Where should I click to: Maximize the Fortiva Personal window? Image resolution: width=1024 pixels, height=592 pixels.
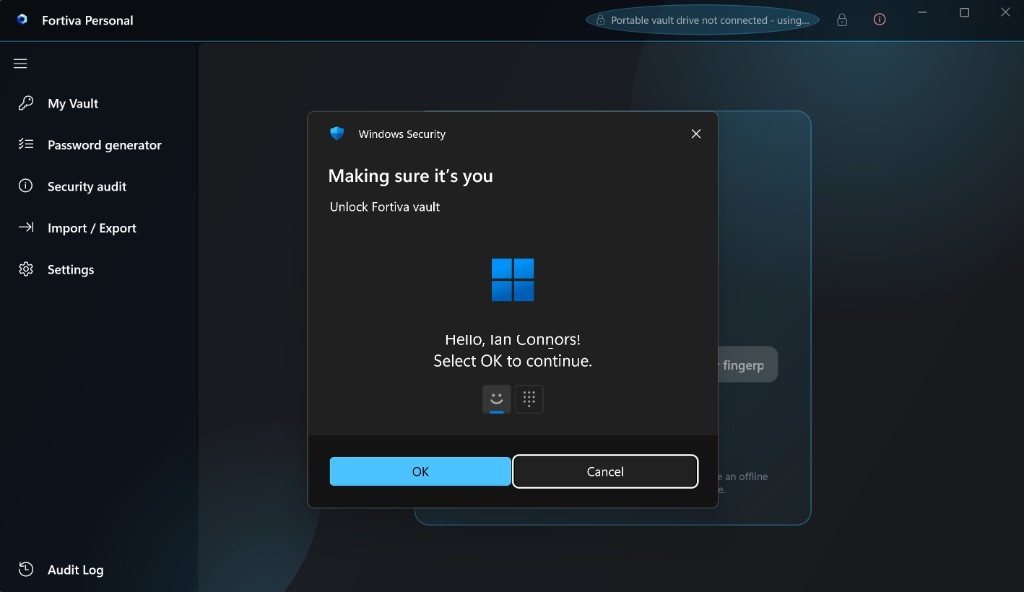pyautogui.click(x=964, y=12)
